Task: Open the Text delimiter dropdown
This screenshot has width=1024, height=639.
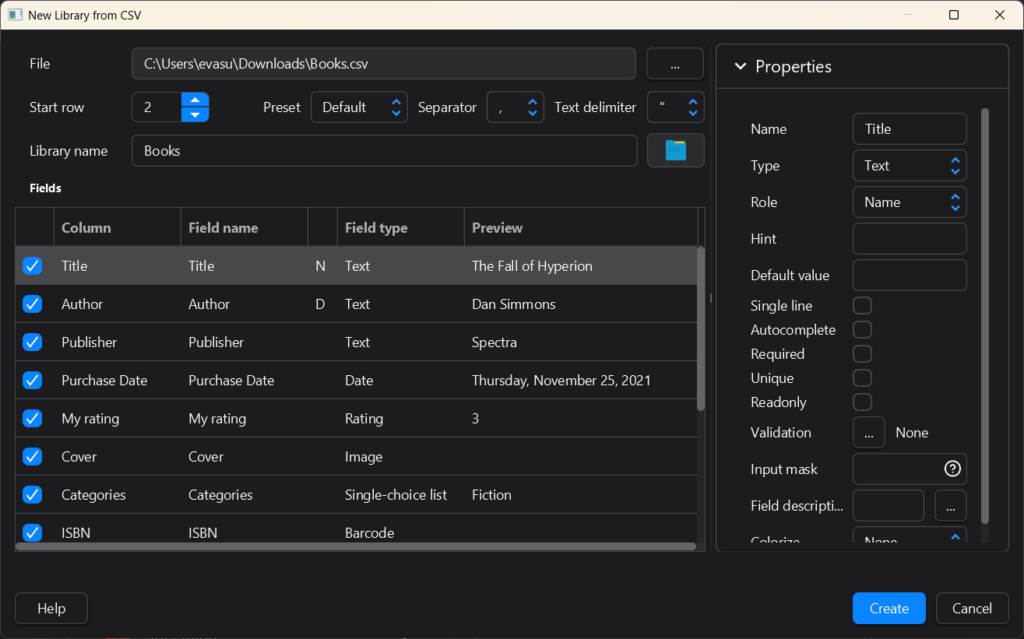Action: click(675, 107)
